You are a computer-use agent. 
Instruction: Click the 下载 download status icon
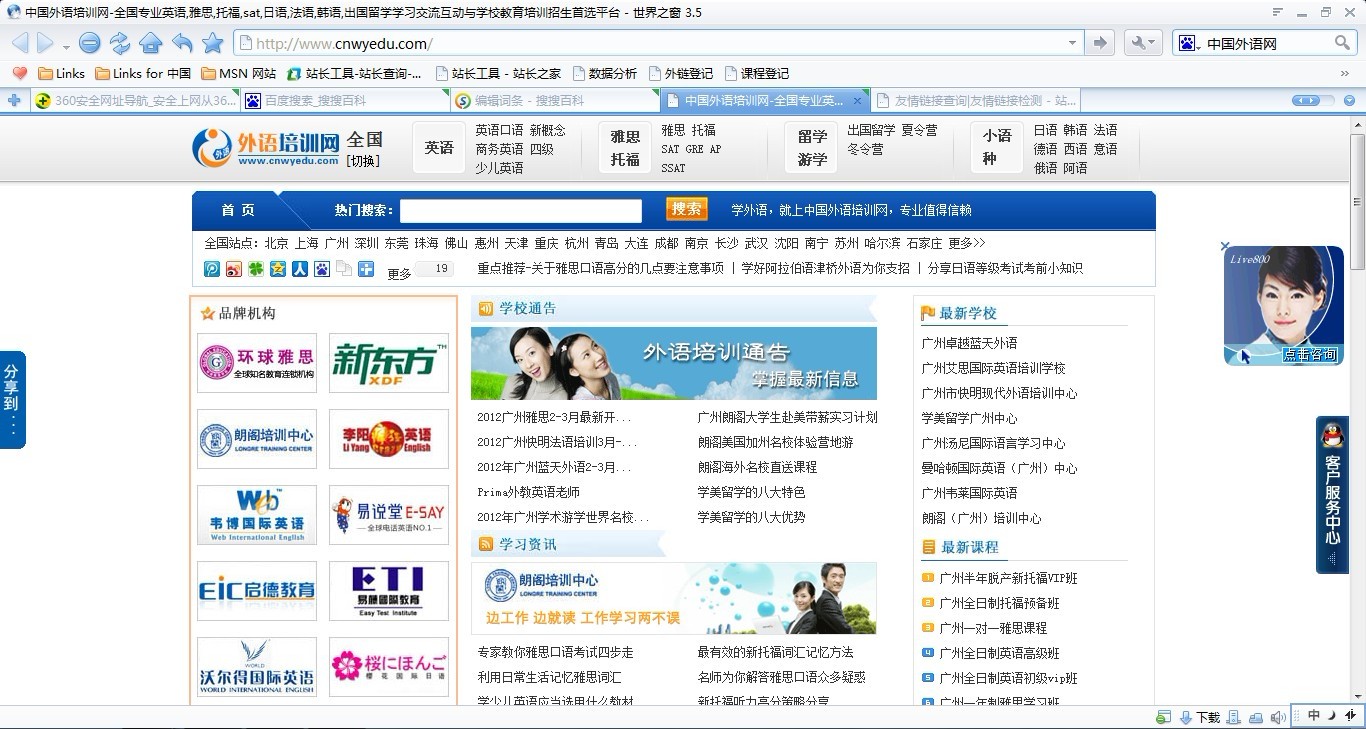pos(1200,717)
